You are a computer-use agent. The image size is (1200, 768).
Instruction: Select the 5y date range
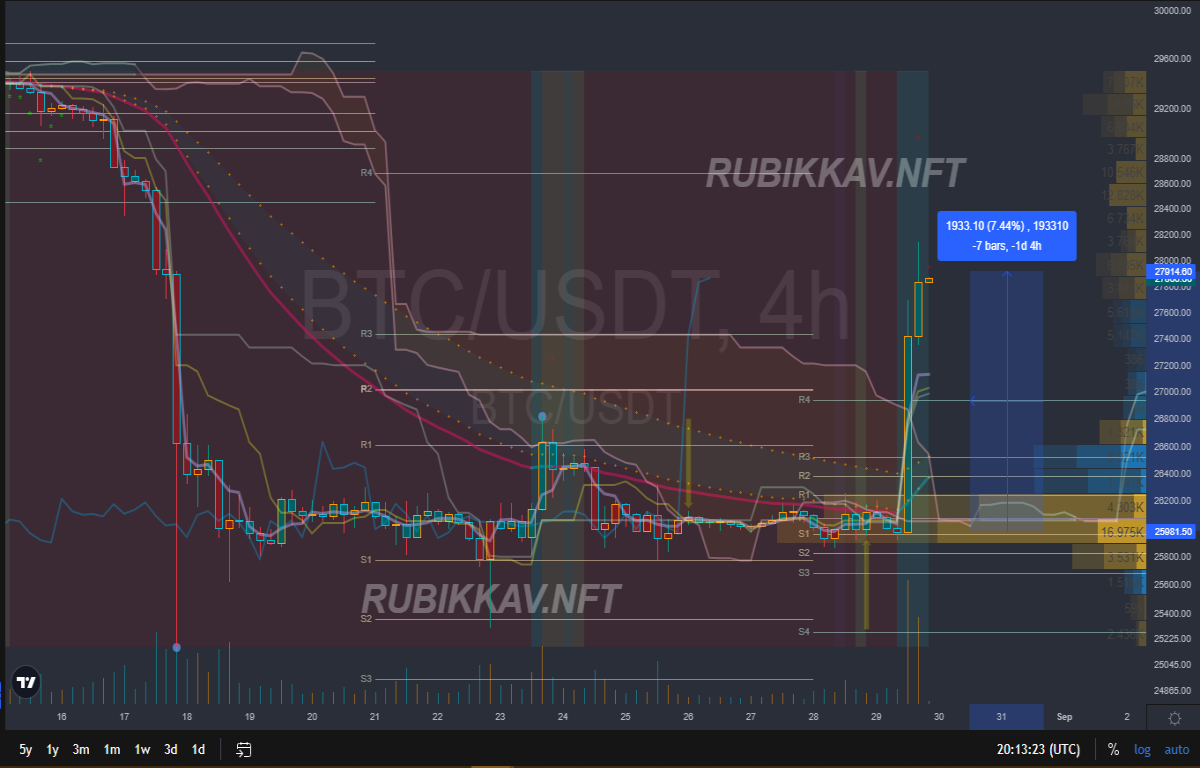(x=25, y=749)
